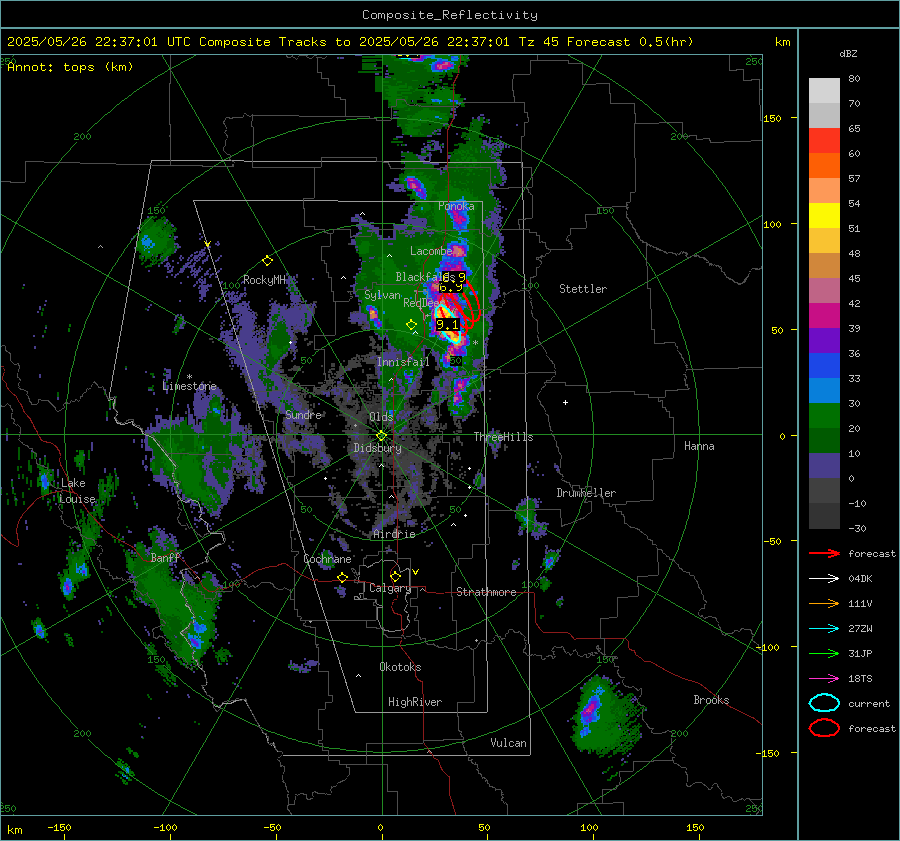This screenshot has height=841, width=900.
Task: Select the magenta 18TS arrow legend icon
Action: tap(824, 679)
